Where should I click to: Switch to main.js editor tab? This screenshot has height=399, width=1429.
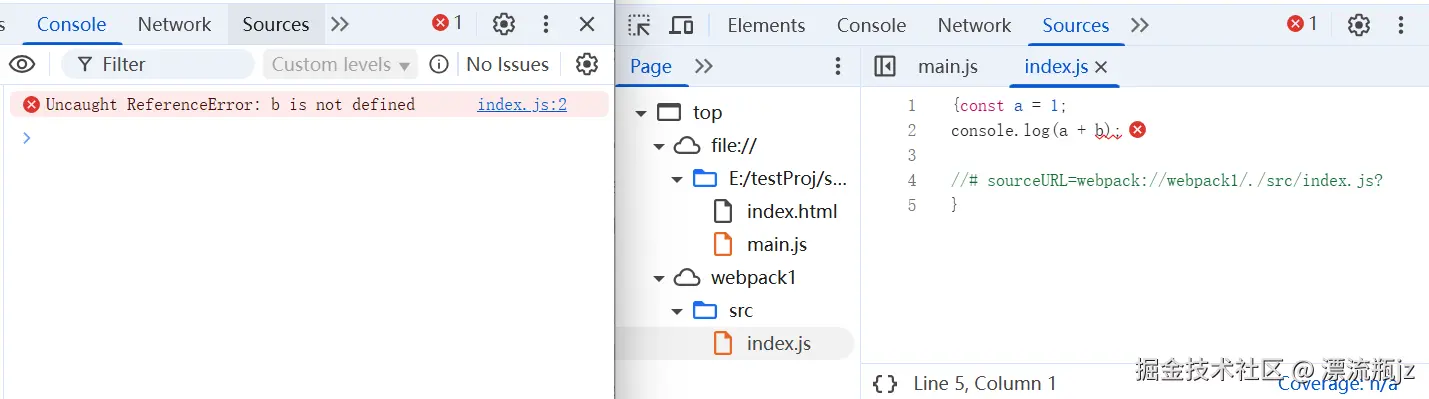point(947,66)
